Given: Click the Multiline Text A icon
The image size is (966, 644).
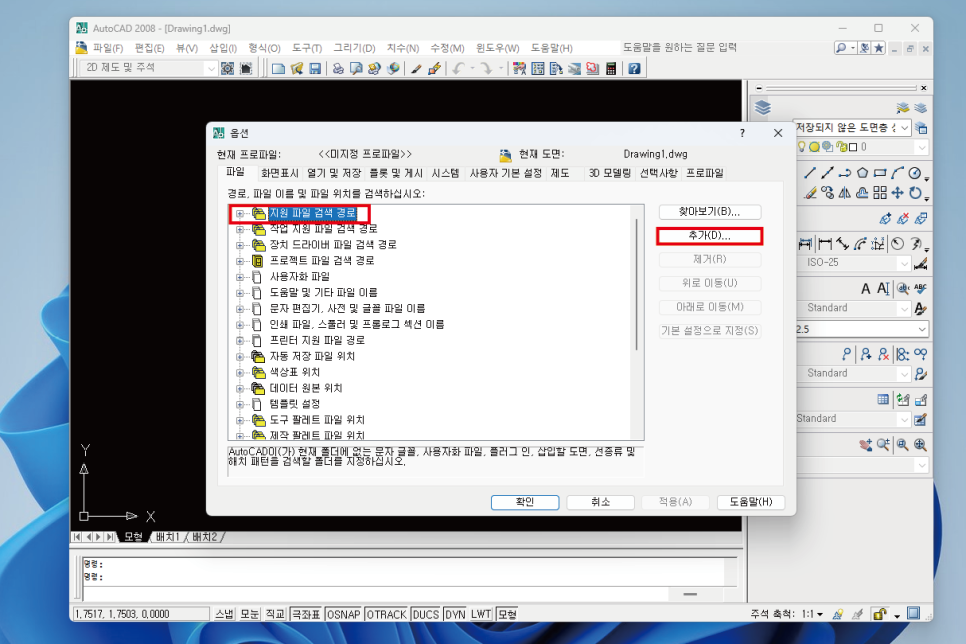Looking at the screenshot, I should click(866, 288).
